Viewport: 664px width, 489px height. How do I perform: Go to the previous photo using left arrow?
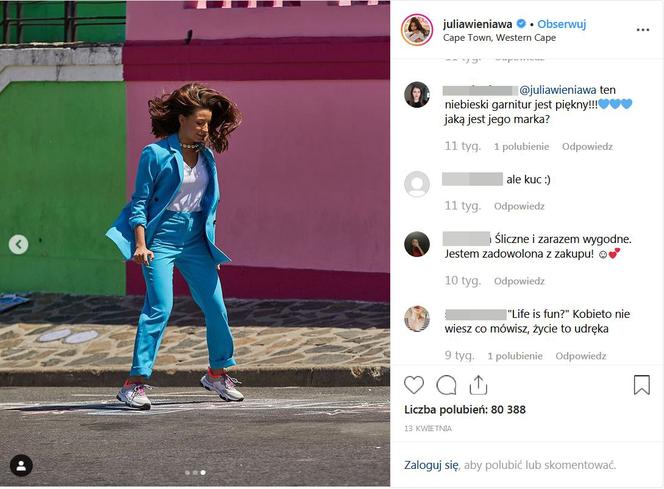(x=19, y=244)
